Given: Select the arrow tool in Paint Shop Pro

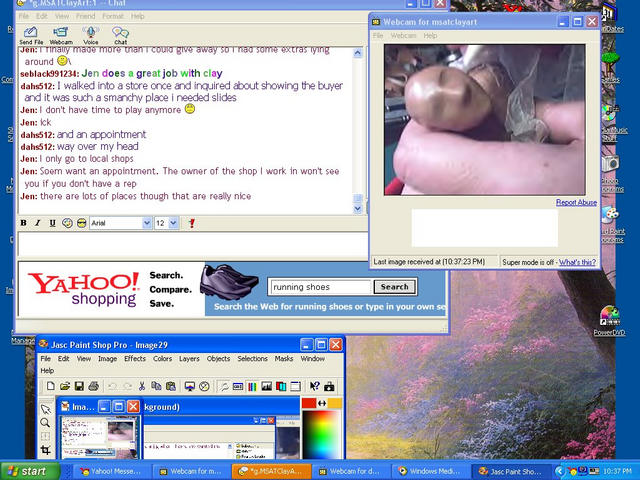Looking at the screenshot, I should [46, 409].
